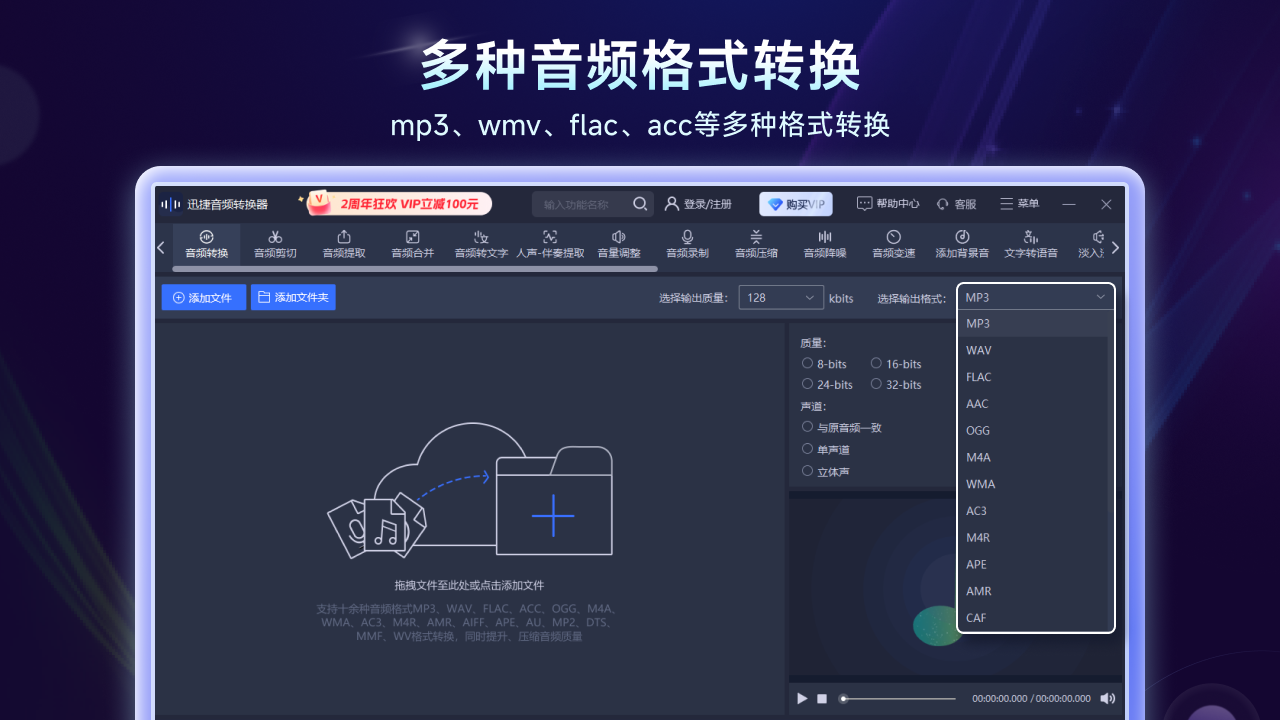The height and width of the screenshot is (720, 1280).
Task: Play the audio preview
Action: (x=802, y=698)
